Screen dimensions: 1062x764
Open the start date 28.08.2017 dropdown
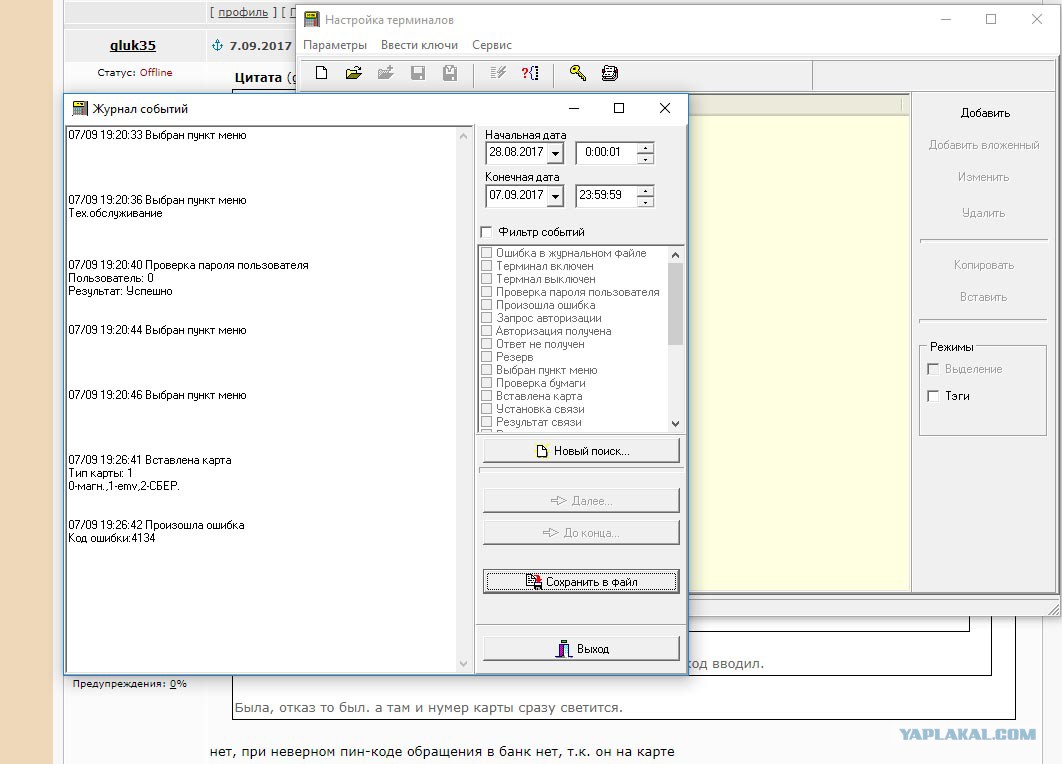pos(555,153)
